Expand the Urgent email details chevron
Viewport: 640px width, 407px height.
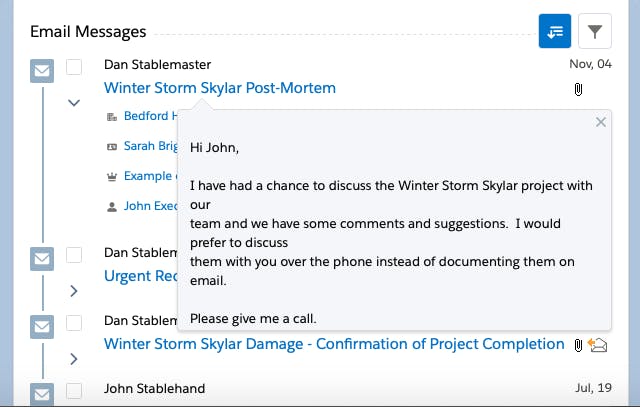pos(74,291)
